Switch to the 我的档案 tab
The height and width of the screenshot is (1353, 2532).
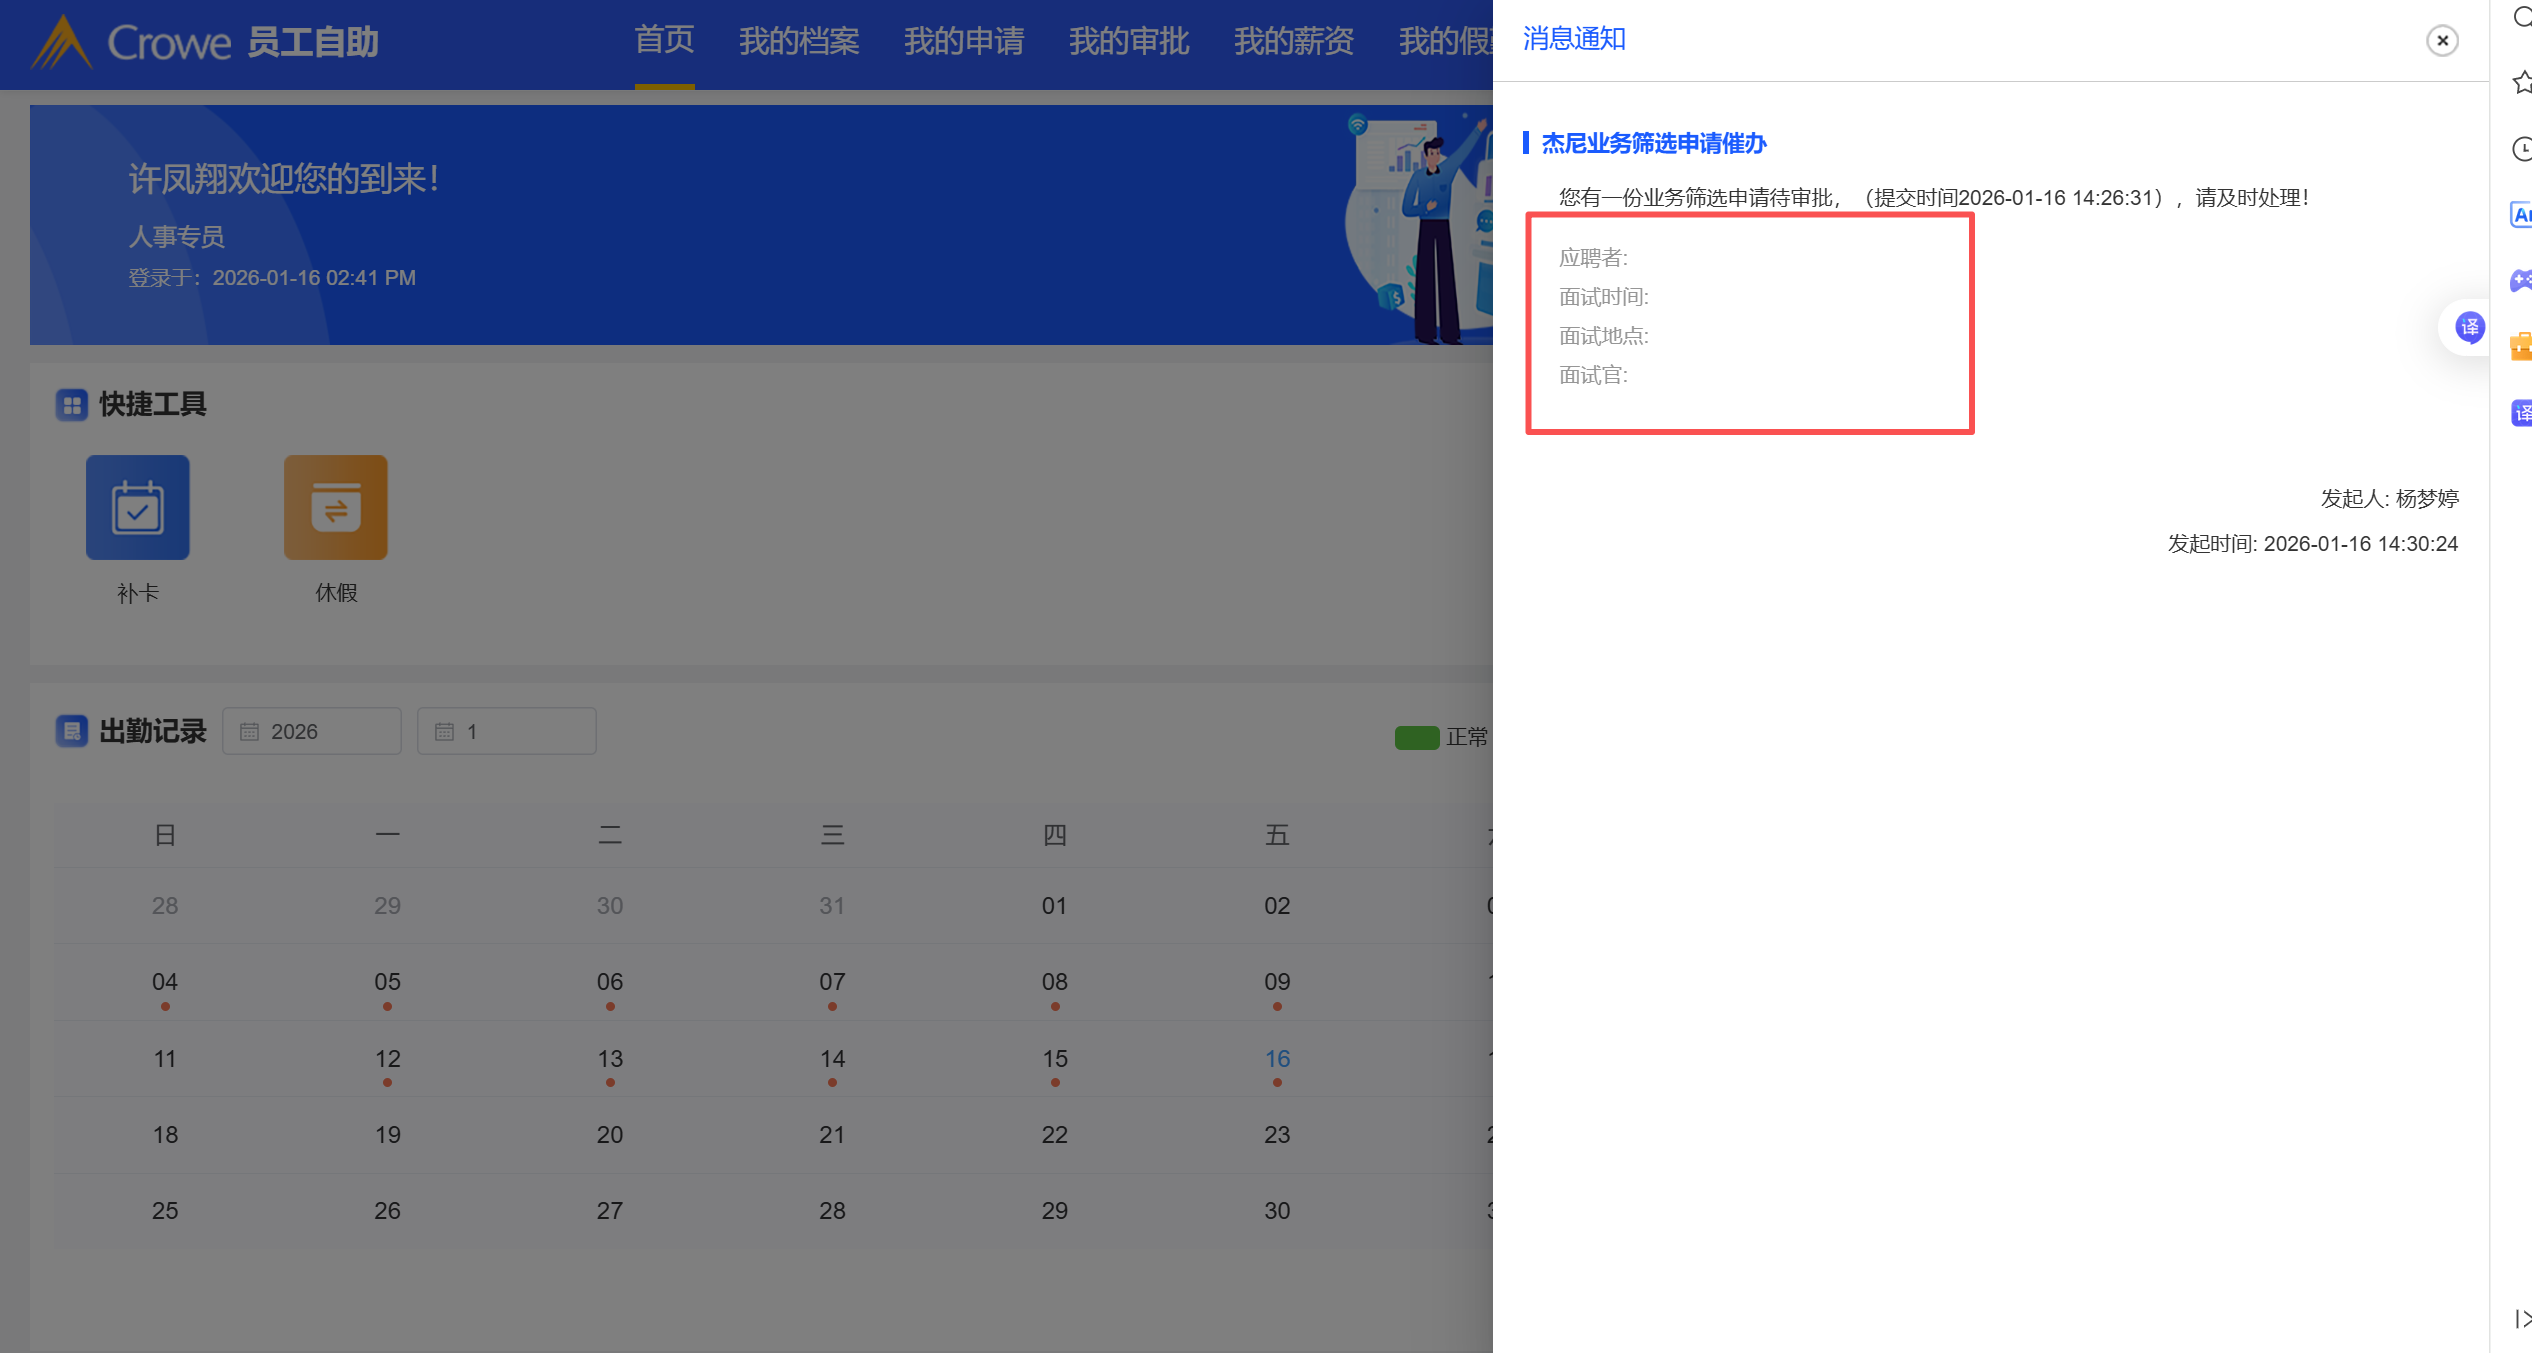click(x=798, y=41)
